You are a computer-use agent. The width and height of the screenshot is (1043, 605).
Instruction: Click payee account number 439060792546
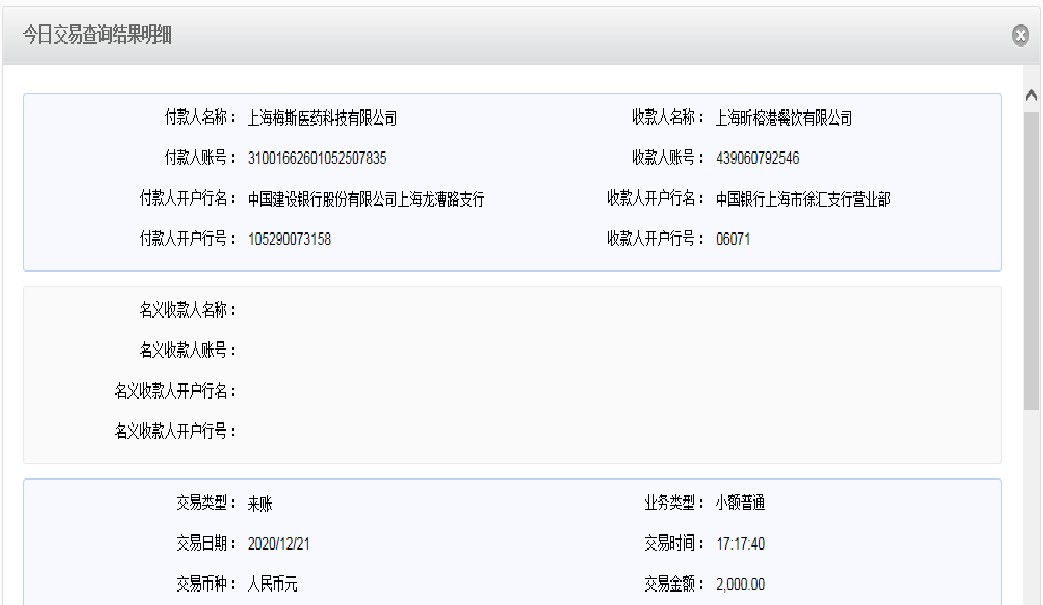[757, 159]
